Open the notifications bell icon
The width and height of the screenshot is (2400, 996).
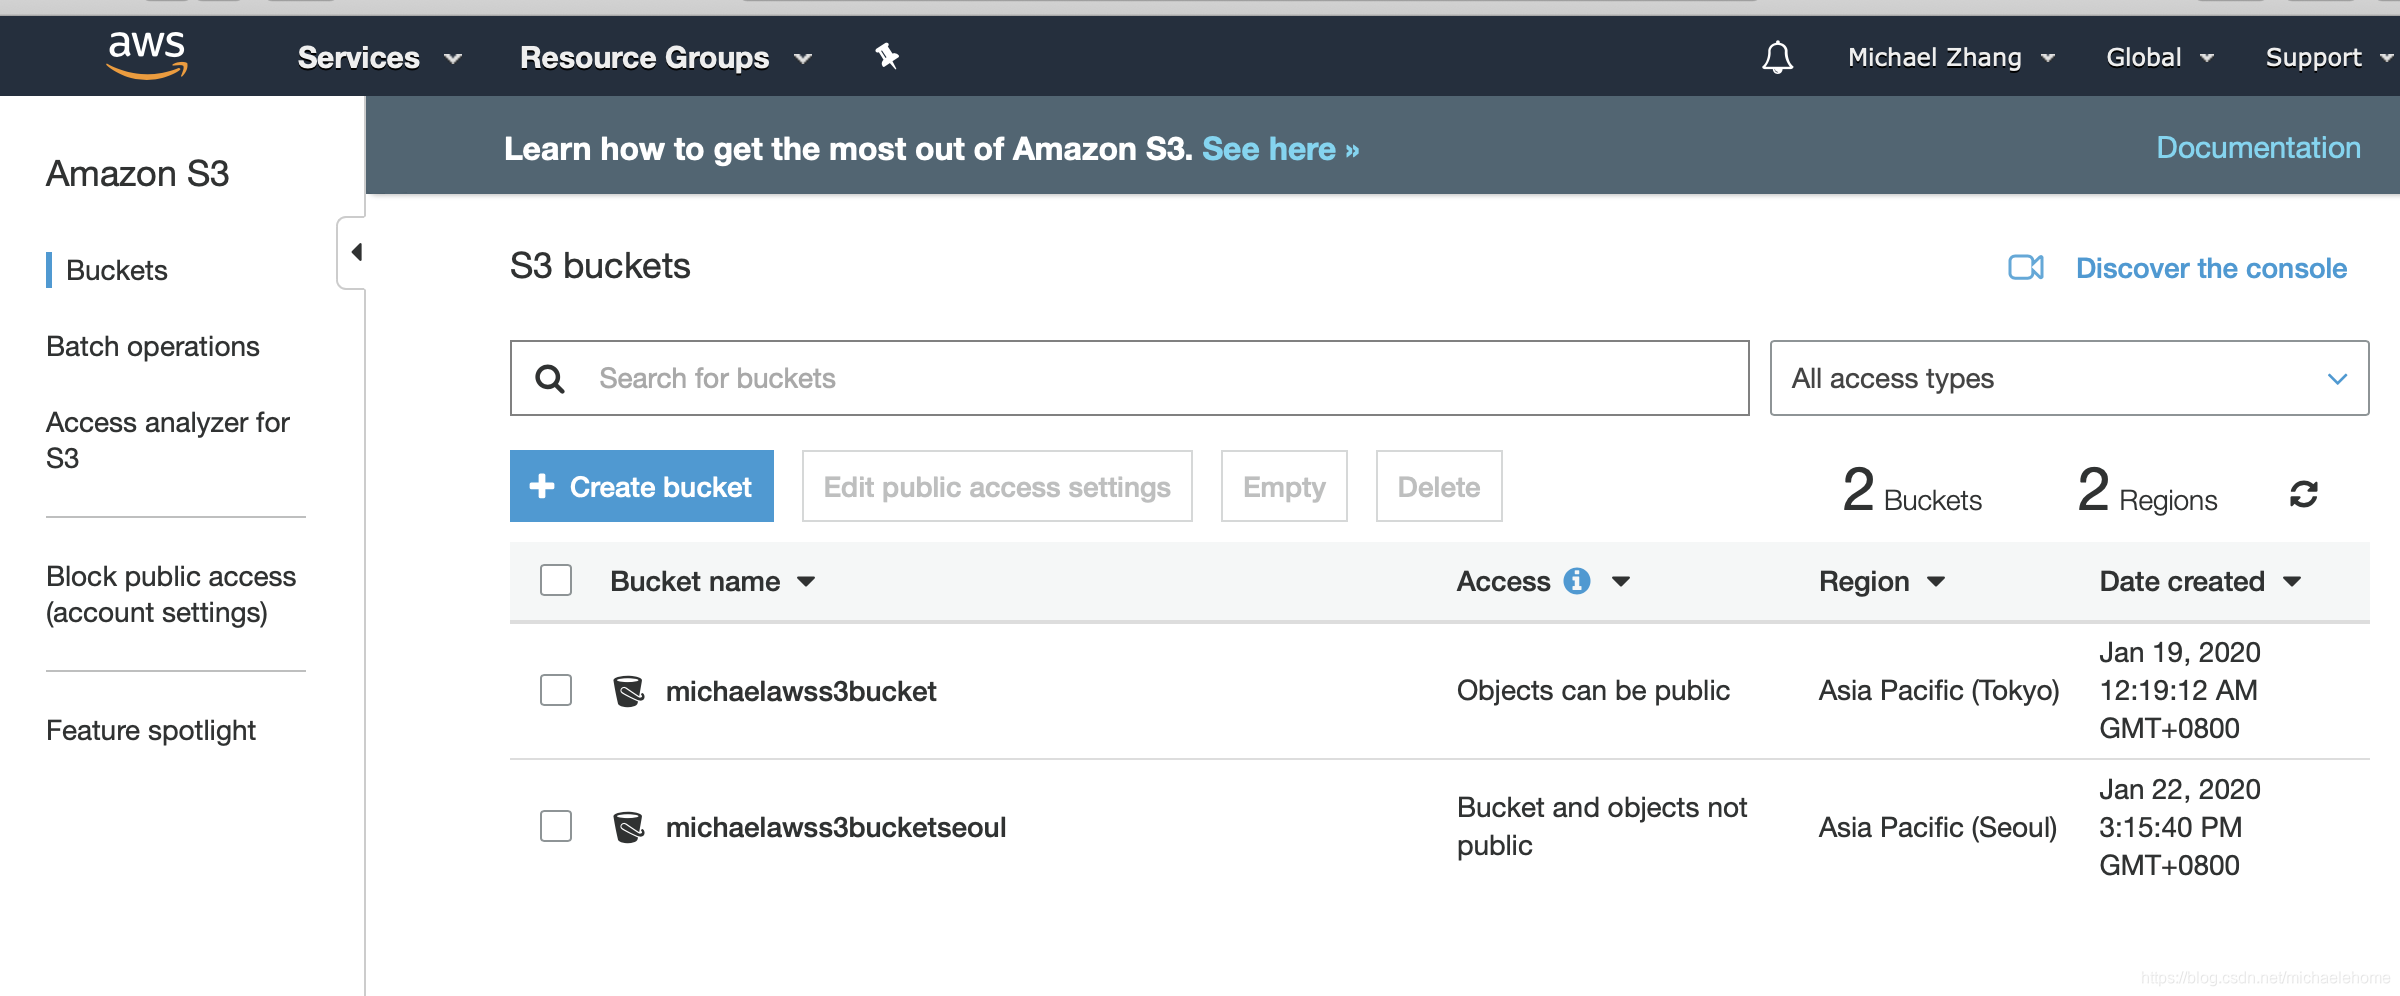coord(1777,57)
